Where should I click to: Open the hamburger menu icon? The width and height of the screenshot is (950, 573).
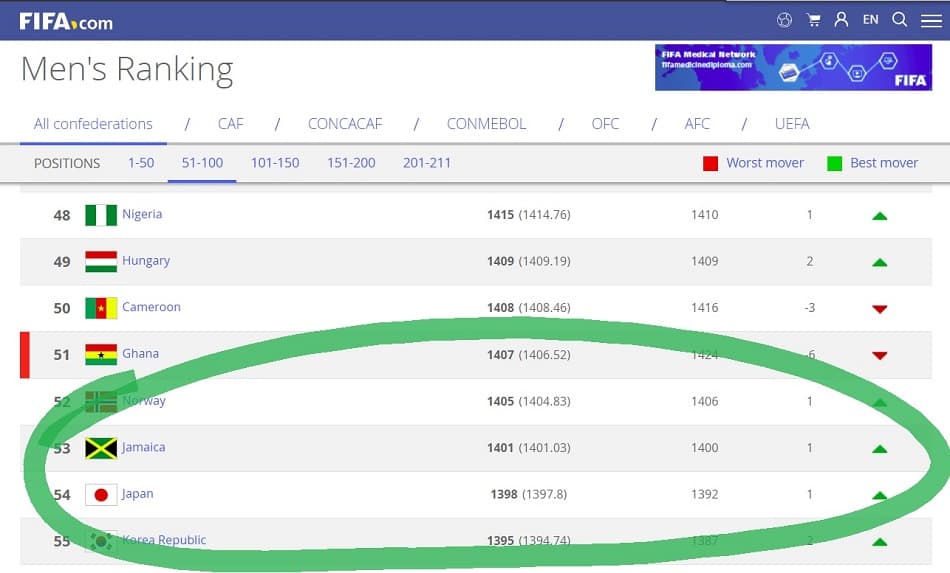pyautogui.click(x=931, y=21)
